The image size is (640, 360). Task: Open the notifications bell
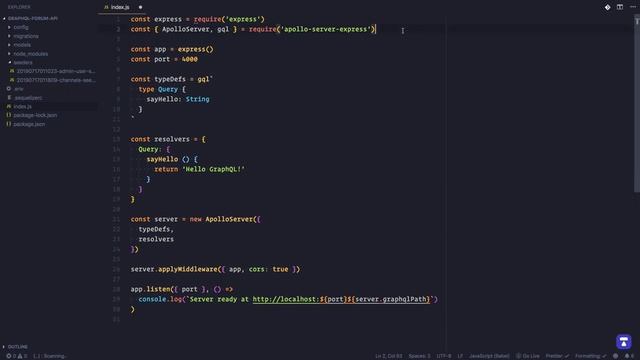tap(629, 356)
